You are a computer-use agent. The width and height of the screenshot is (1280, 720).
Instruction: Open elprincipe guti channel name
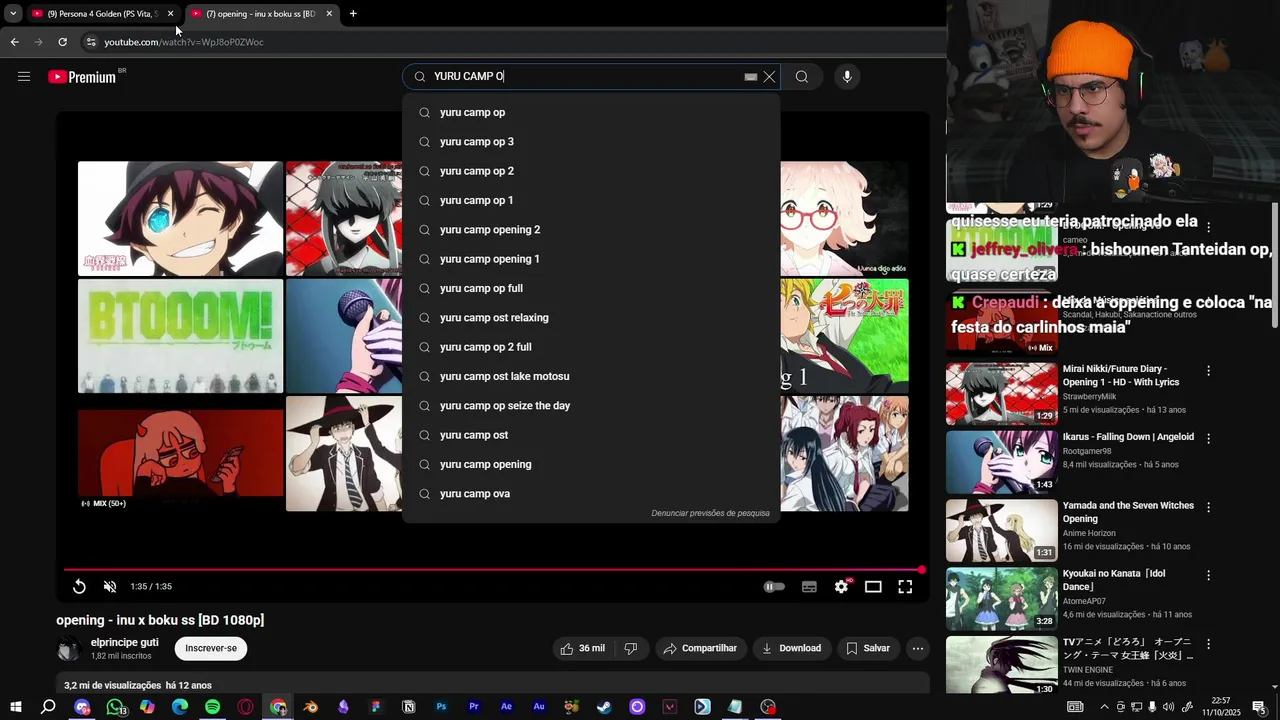click(125, 642)
